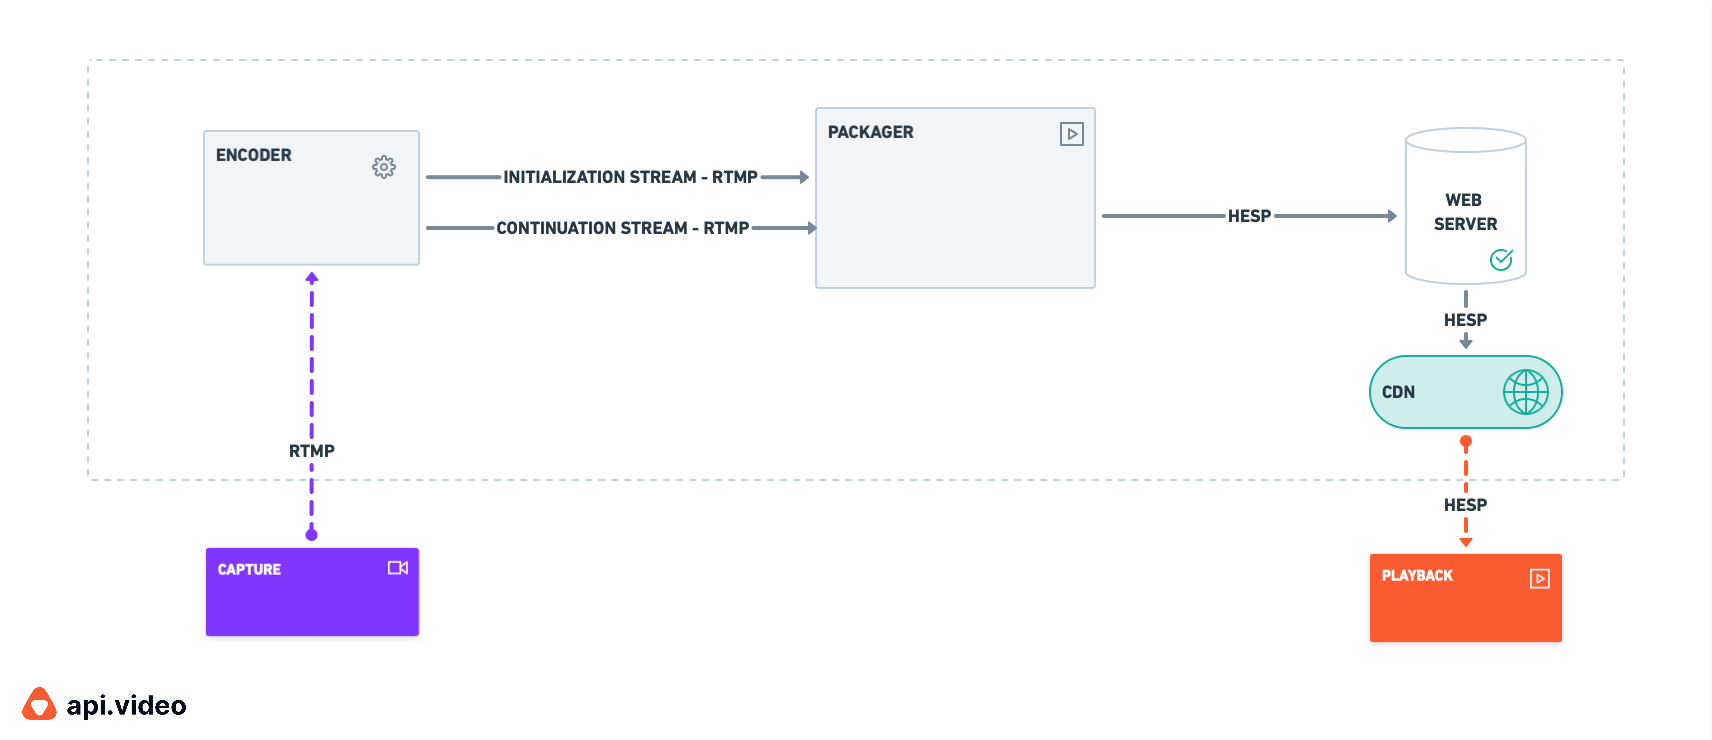Click the orange PLAYBACK box label
The image size is (1712, 740).
(1417, 575)
